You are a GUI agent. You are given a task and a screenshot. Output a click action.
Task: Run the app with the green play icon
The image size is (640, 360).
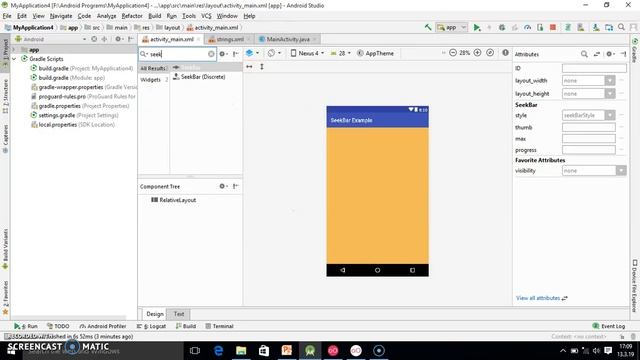coord(476,27)
